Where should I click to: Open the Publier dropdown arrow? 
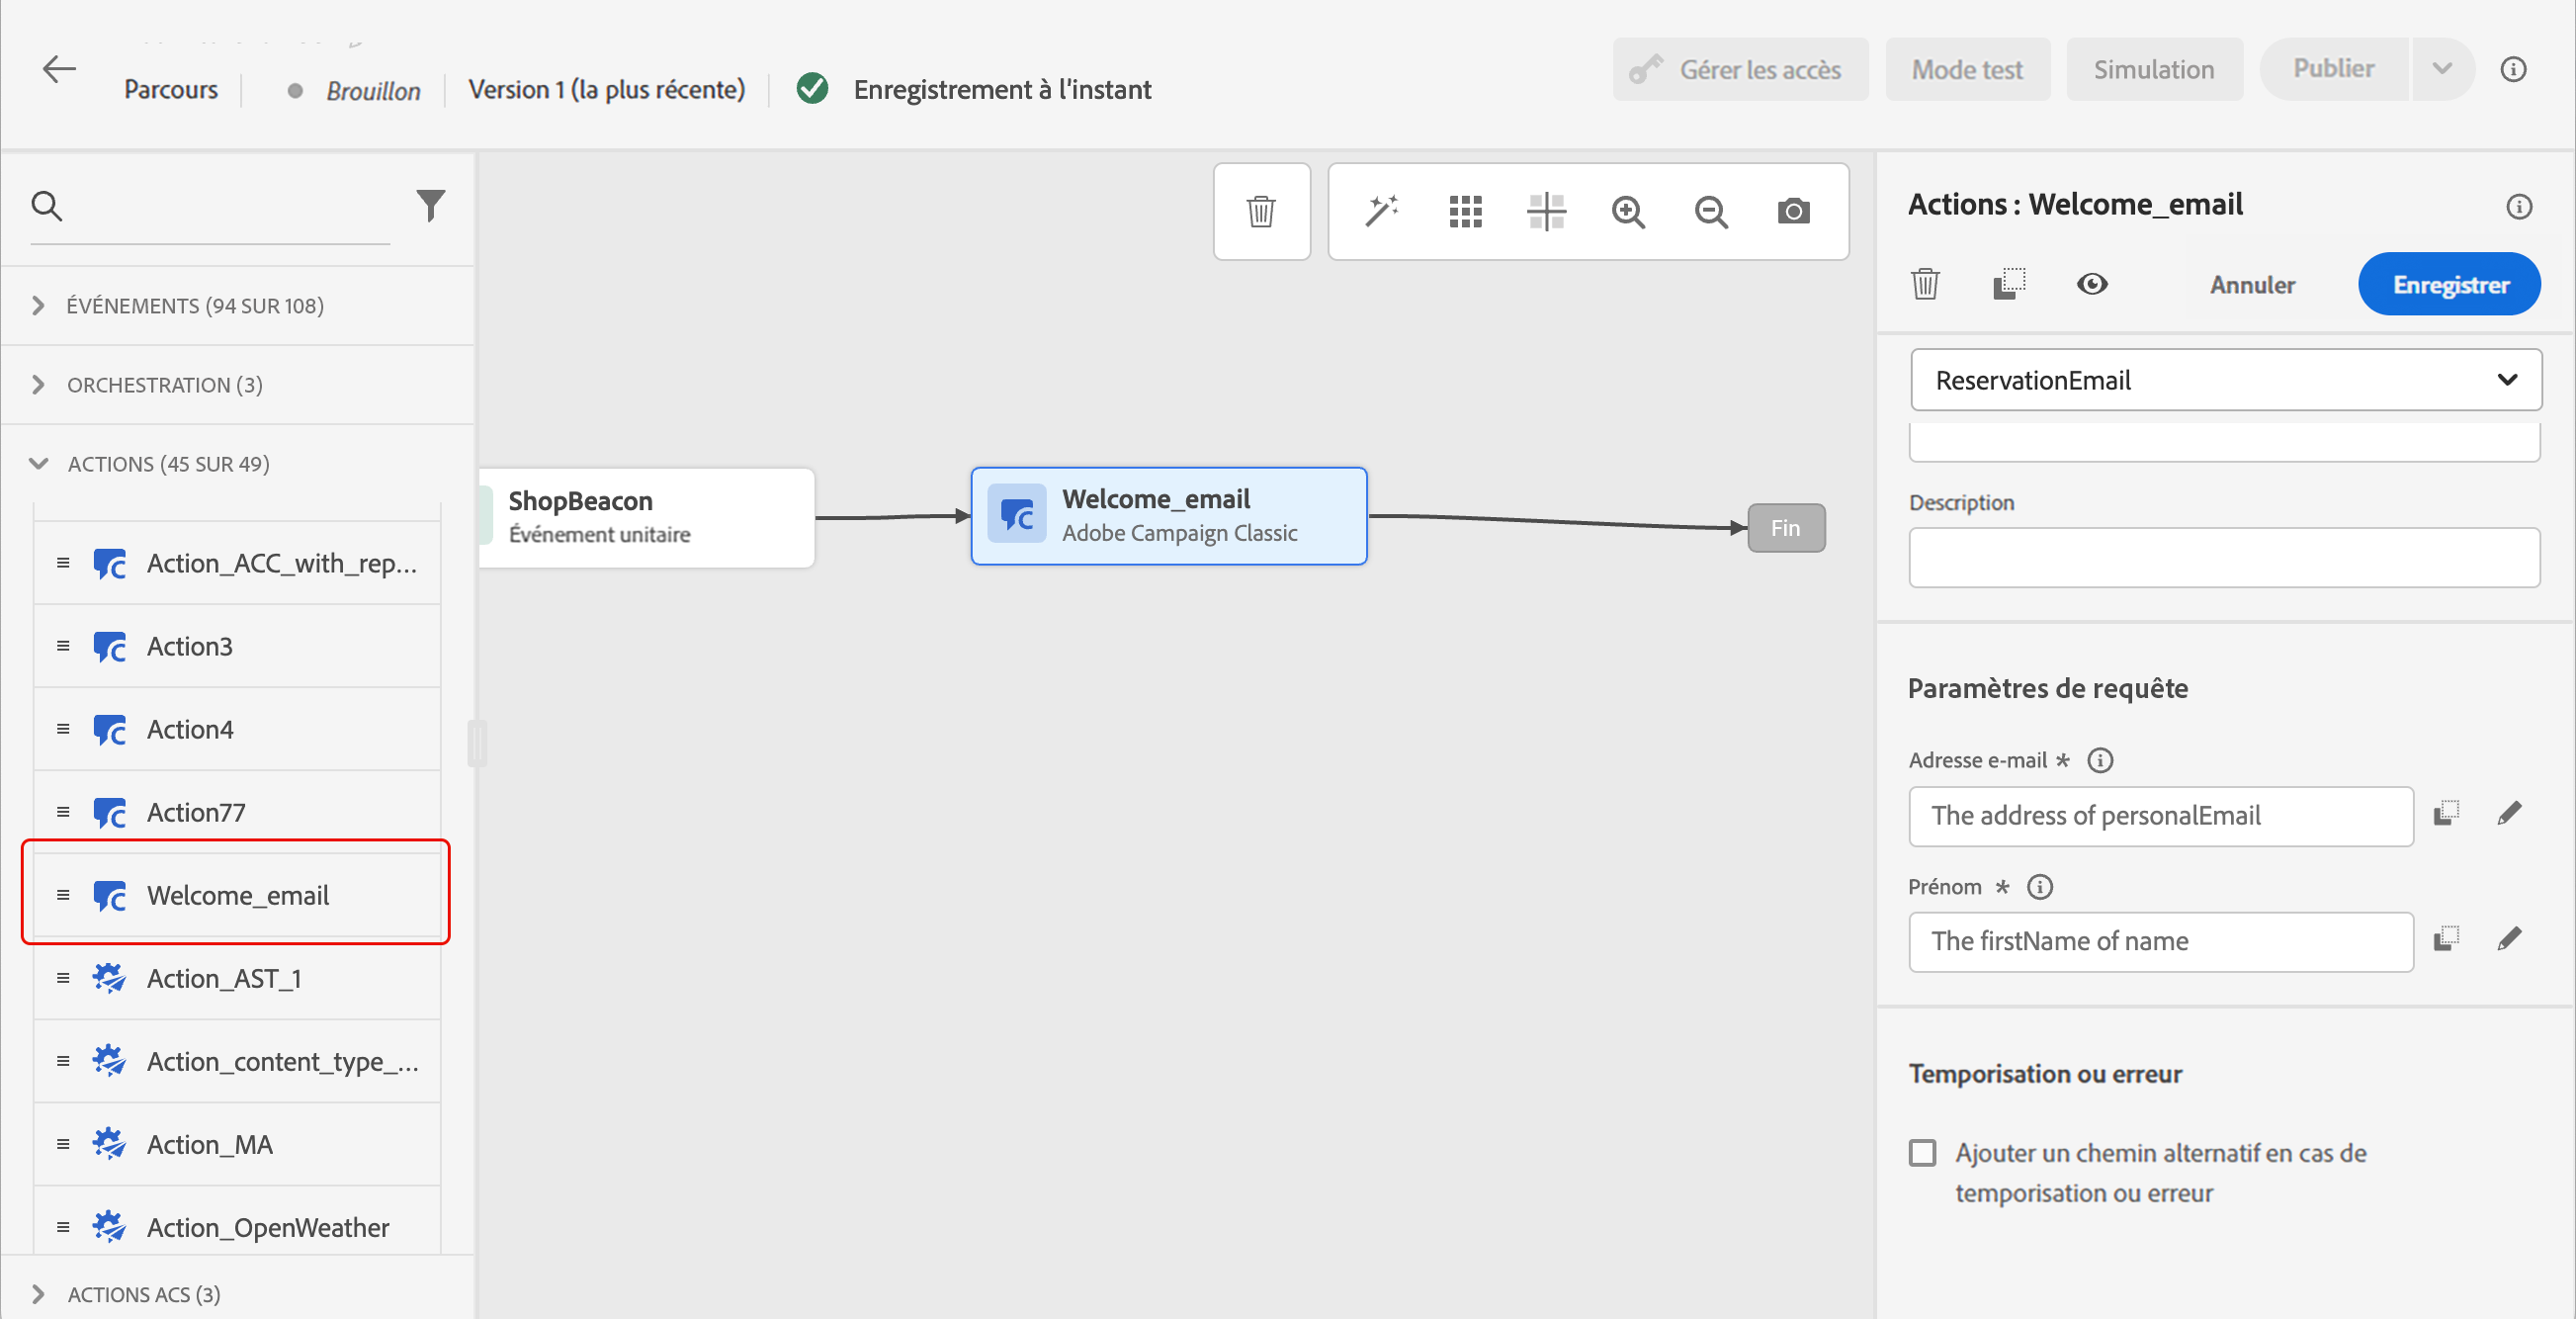pyautogui.click(x=2442, y=69)
